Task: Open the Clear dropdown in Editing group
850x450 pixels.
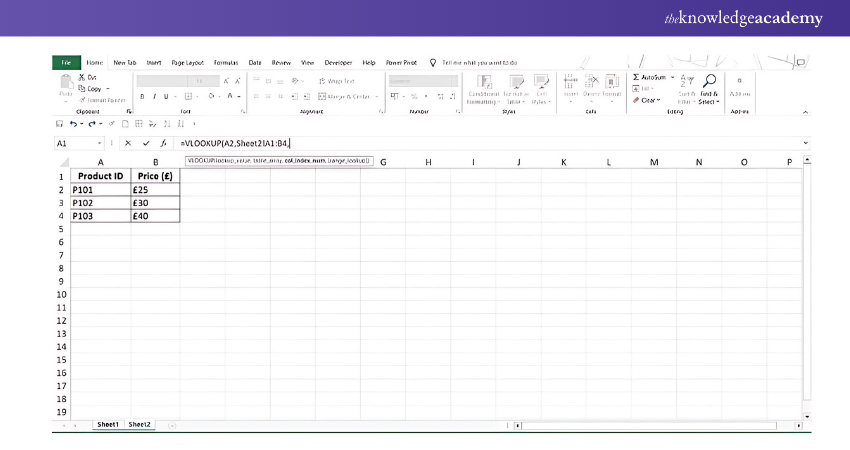Action: click(x=646, y=100)
